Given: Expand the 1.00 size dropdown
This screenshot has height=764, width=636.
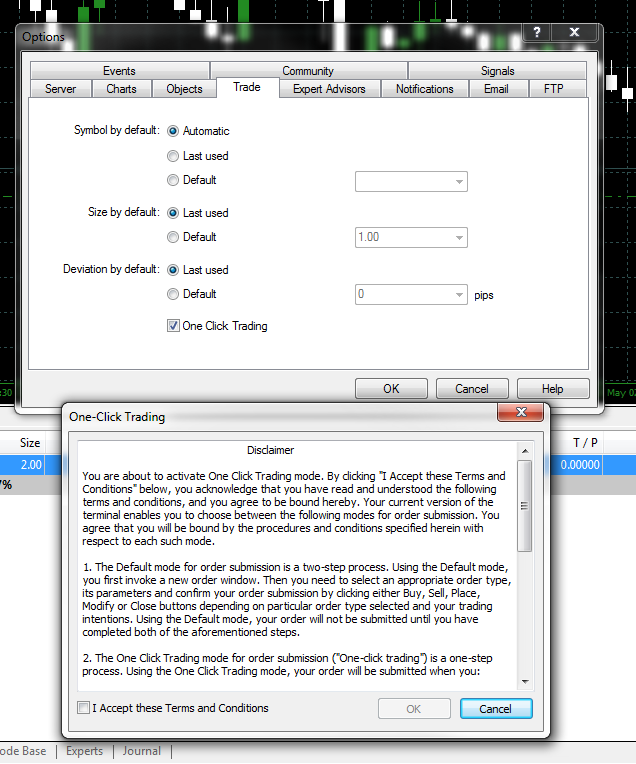Looking at the screenshot, I should click(459, 238).
